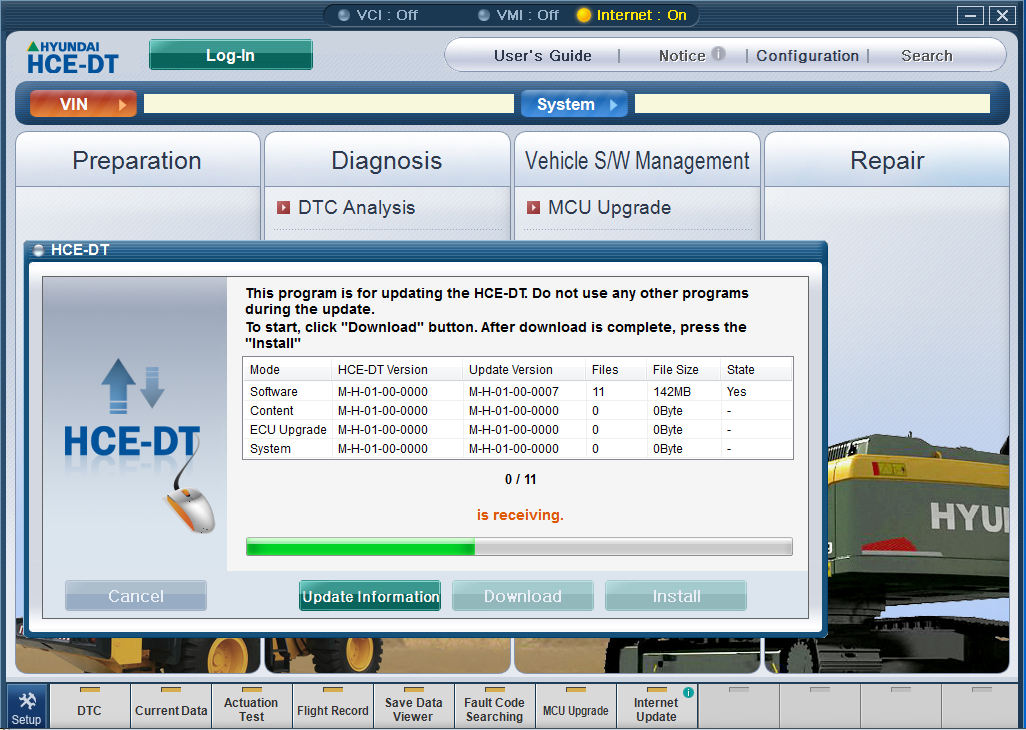
Task: Click the HCE-DT dialog title icon
Action: pyautogui.click(x=39, y=250)
